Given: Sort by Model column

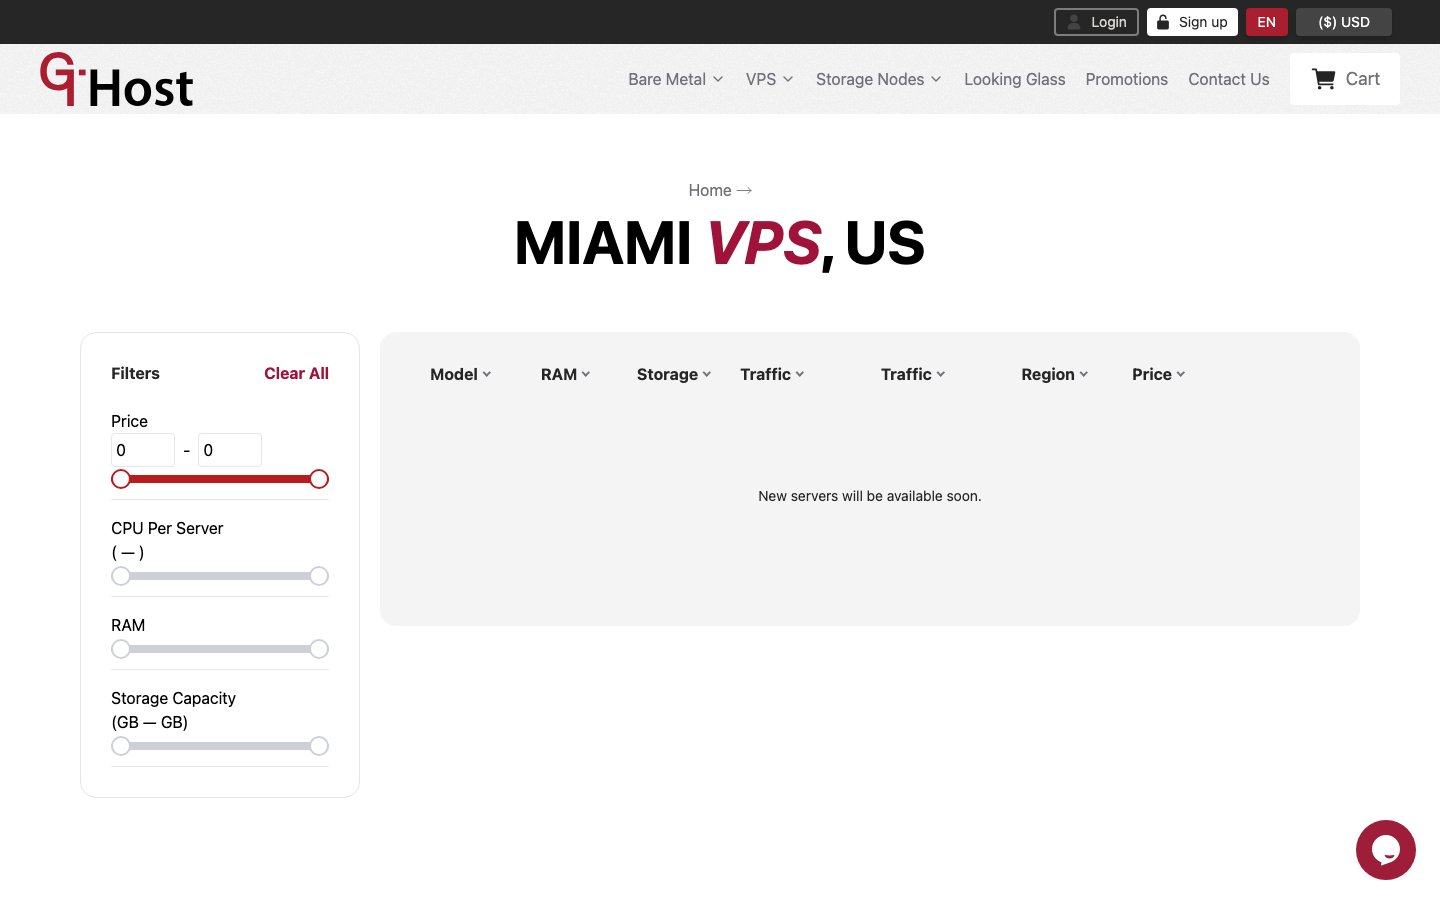Looking at the screenshot, I should (x=461, y=374).
